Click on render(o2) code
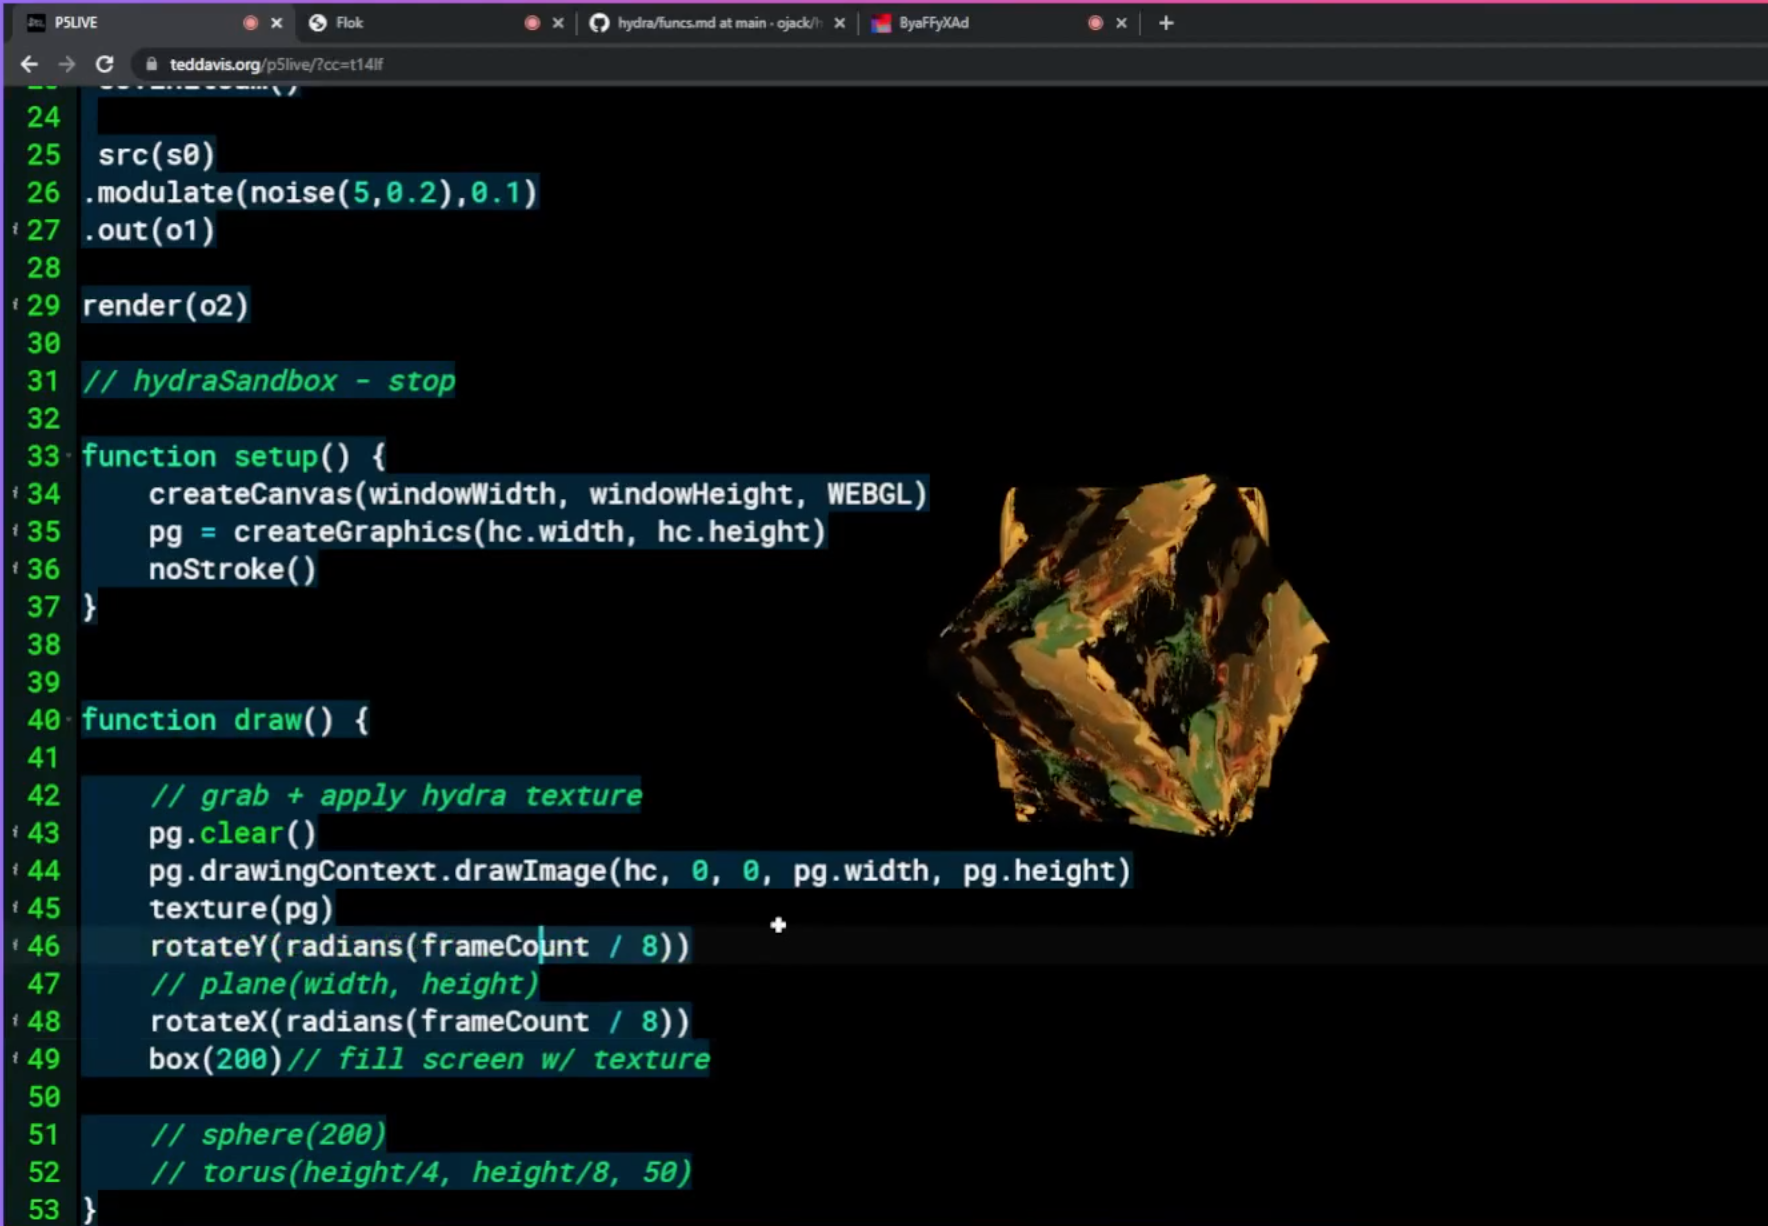 click(x=165, y=306)
